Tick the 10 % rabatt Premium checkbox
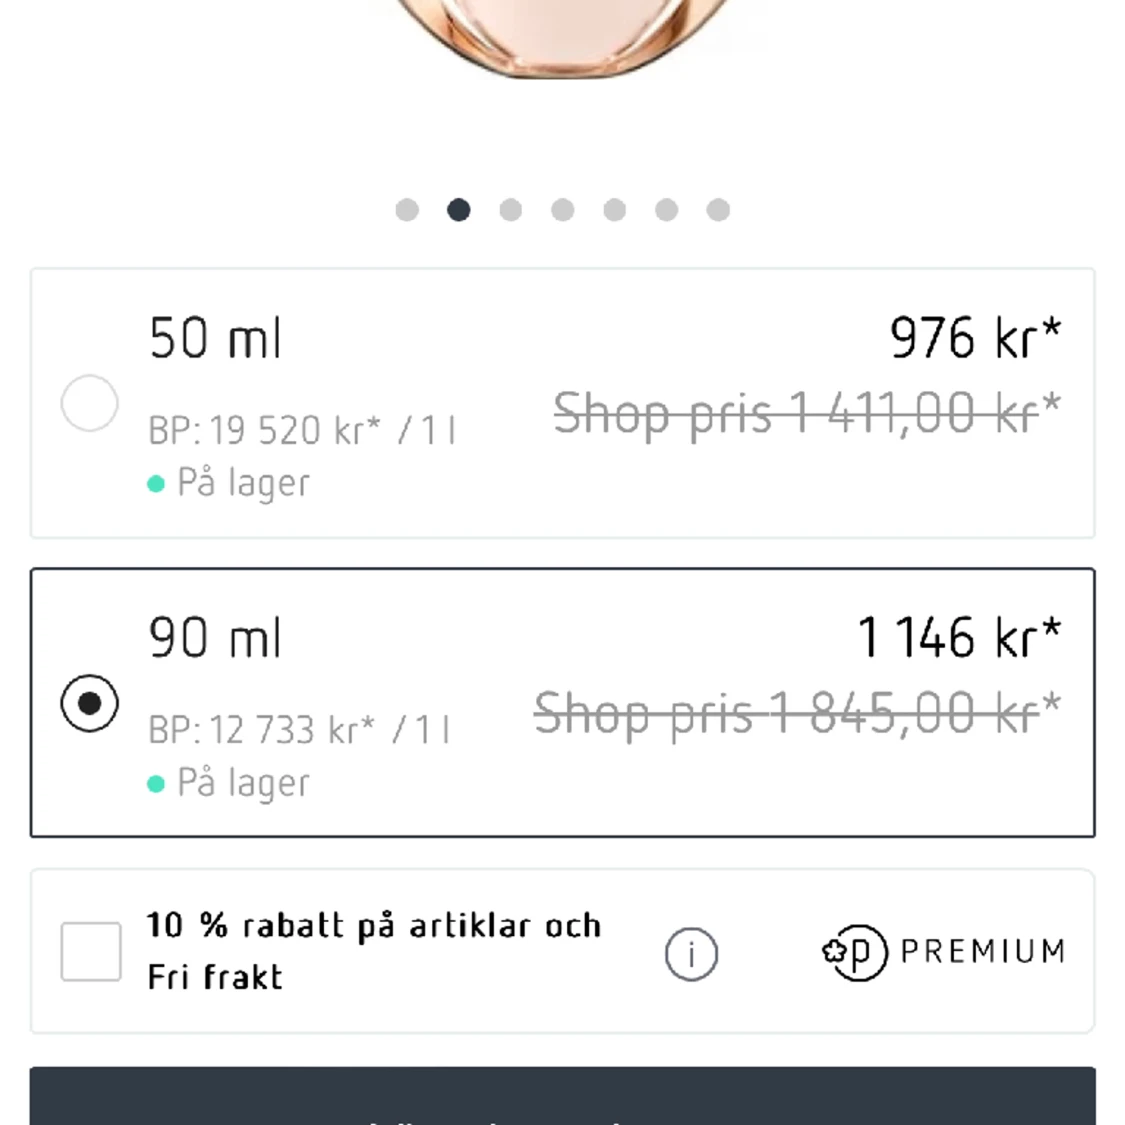The image size is (1125, 1125). point(91,951)
